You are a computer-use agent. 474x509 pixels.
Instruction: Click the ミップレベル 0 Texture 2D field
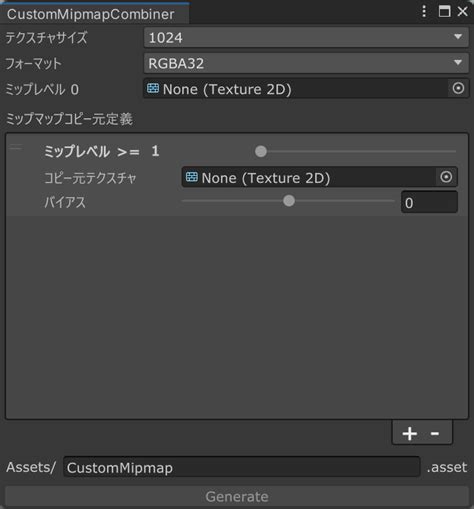click(x=306, y=89)
